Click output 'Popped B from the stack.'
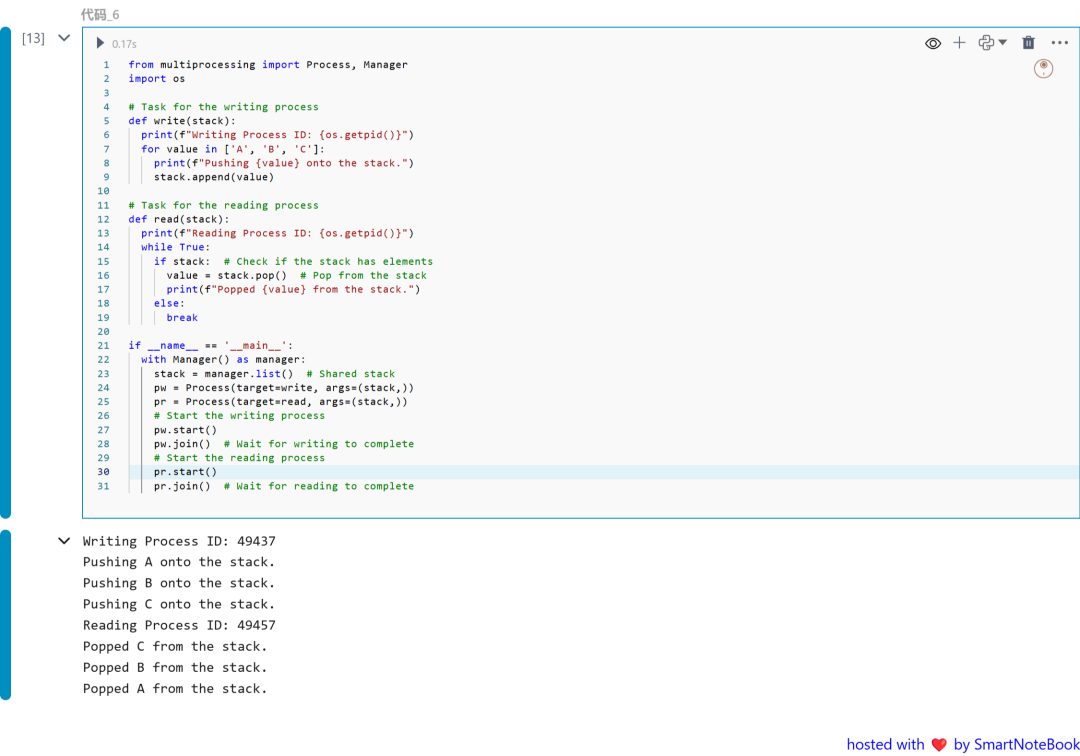 (x=175, y=668)
